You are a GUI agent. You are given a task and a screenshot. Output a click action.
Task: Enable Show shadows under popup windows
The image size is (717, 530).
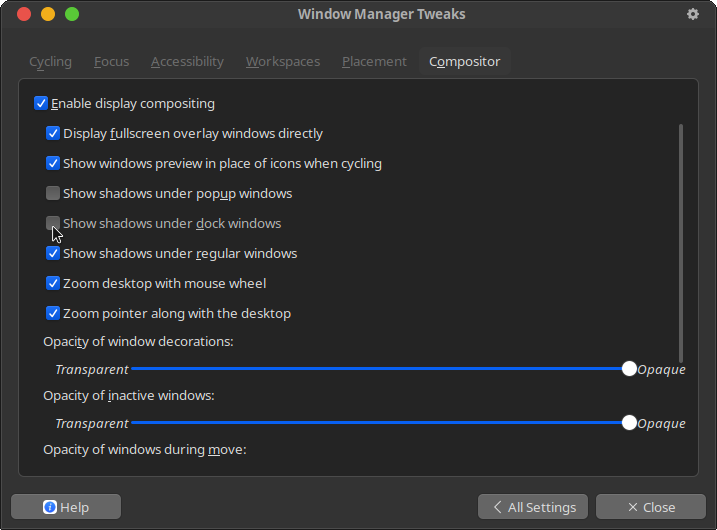tap(53, 193)
